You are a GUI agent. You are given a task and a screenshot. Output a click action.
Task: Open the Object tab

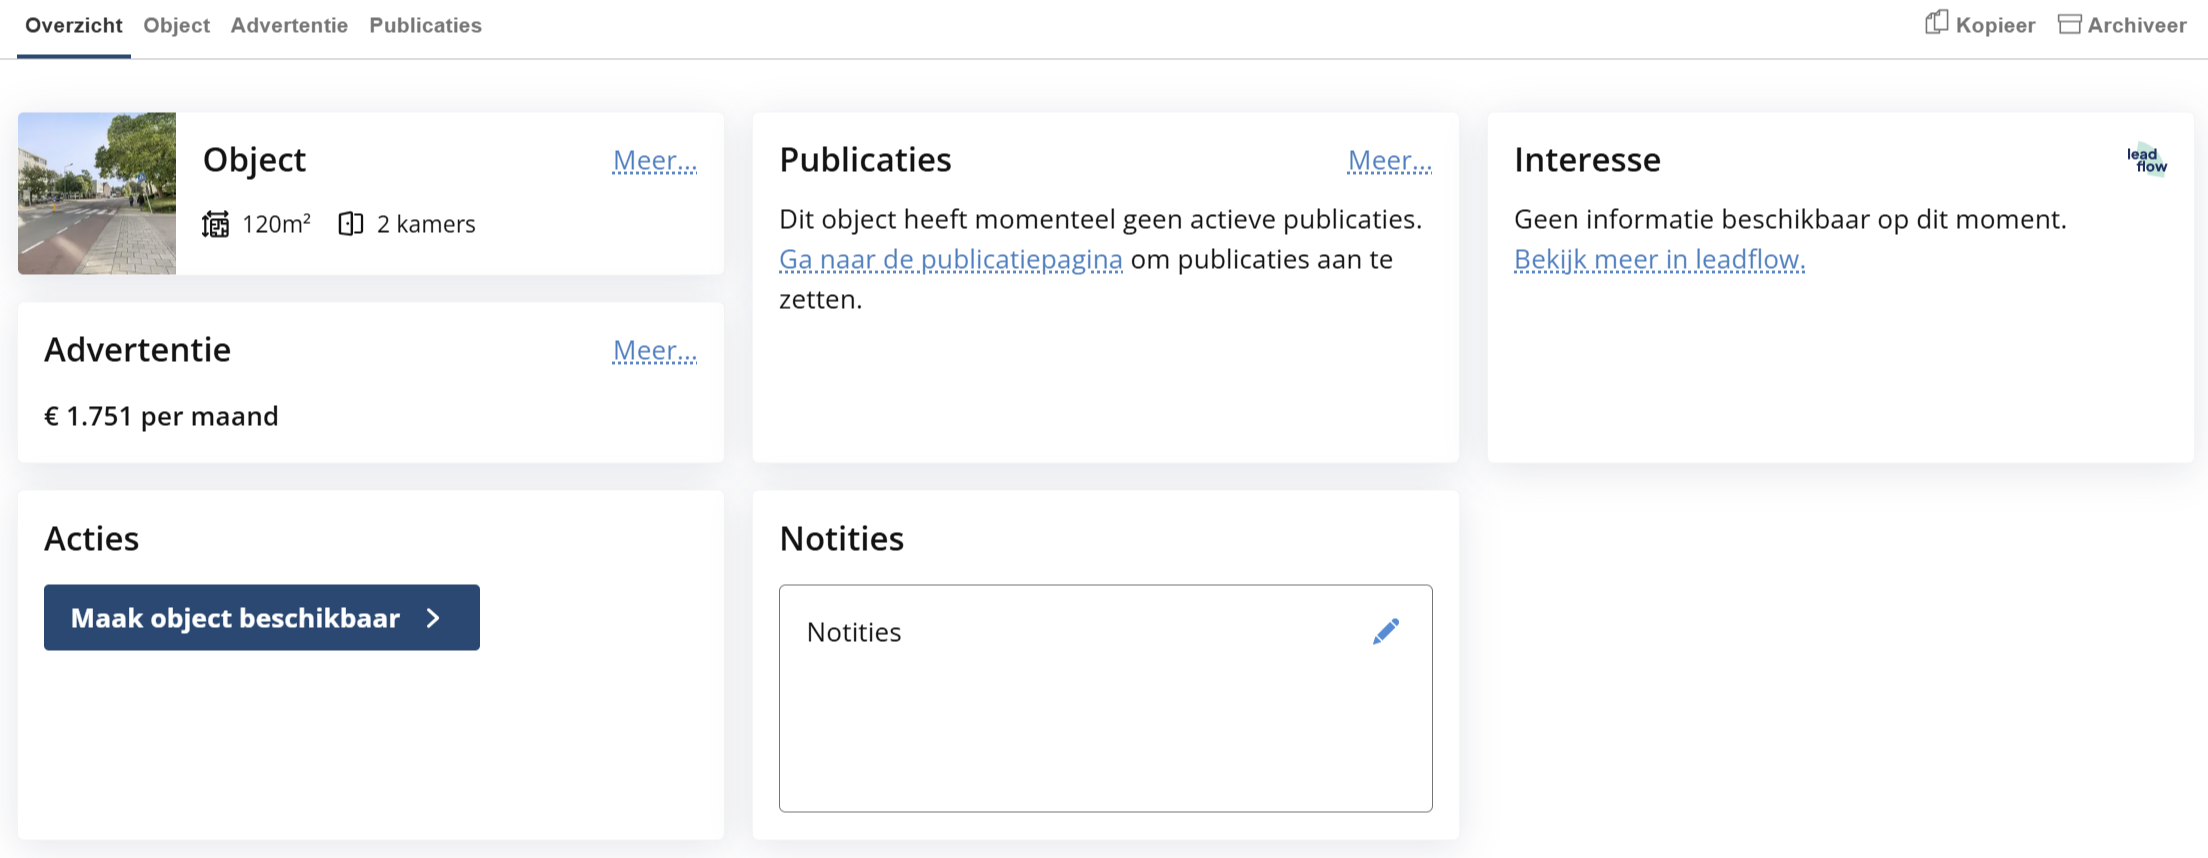tap(176, 26)
